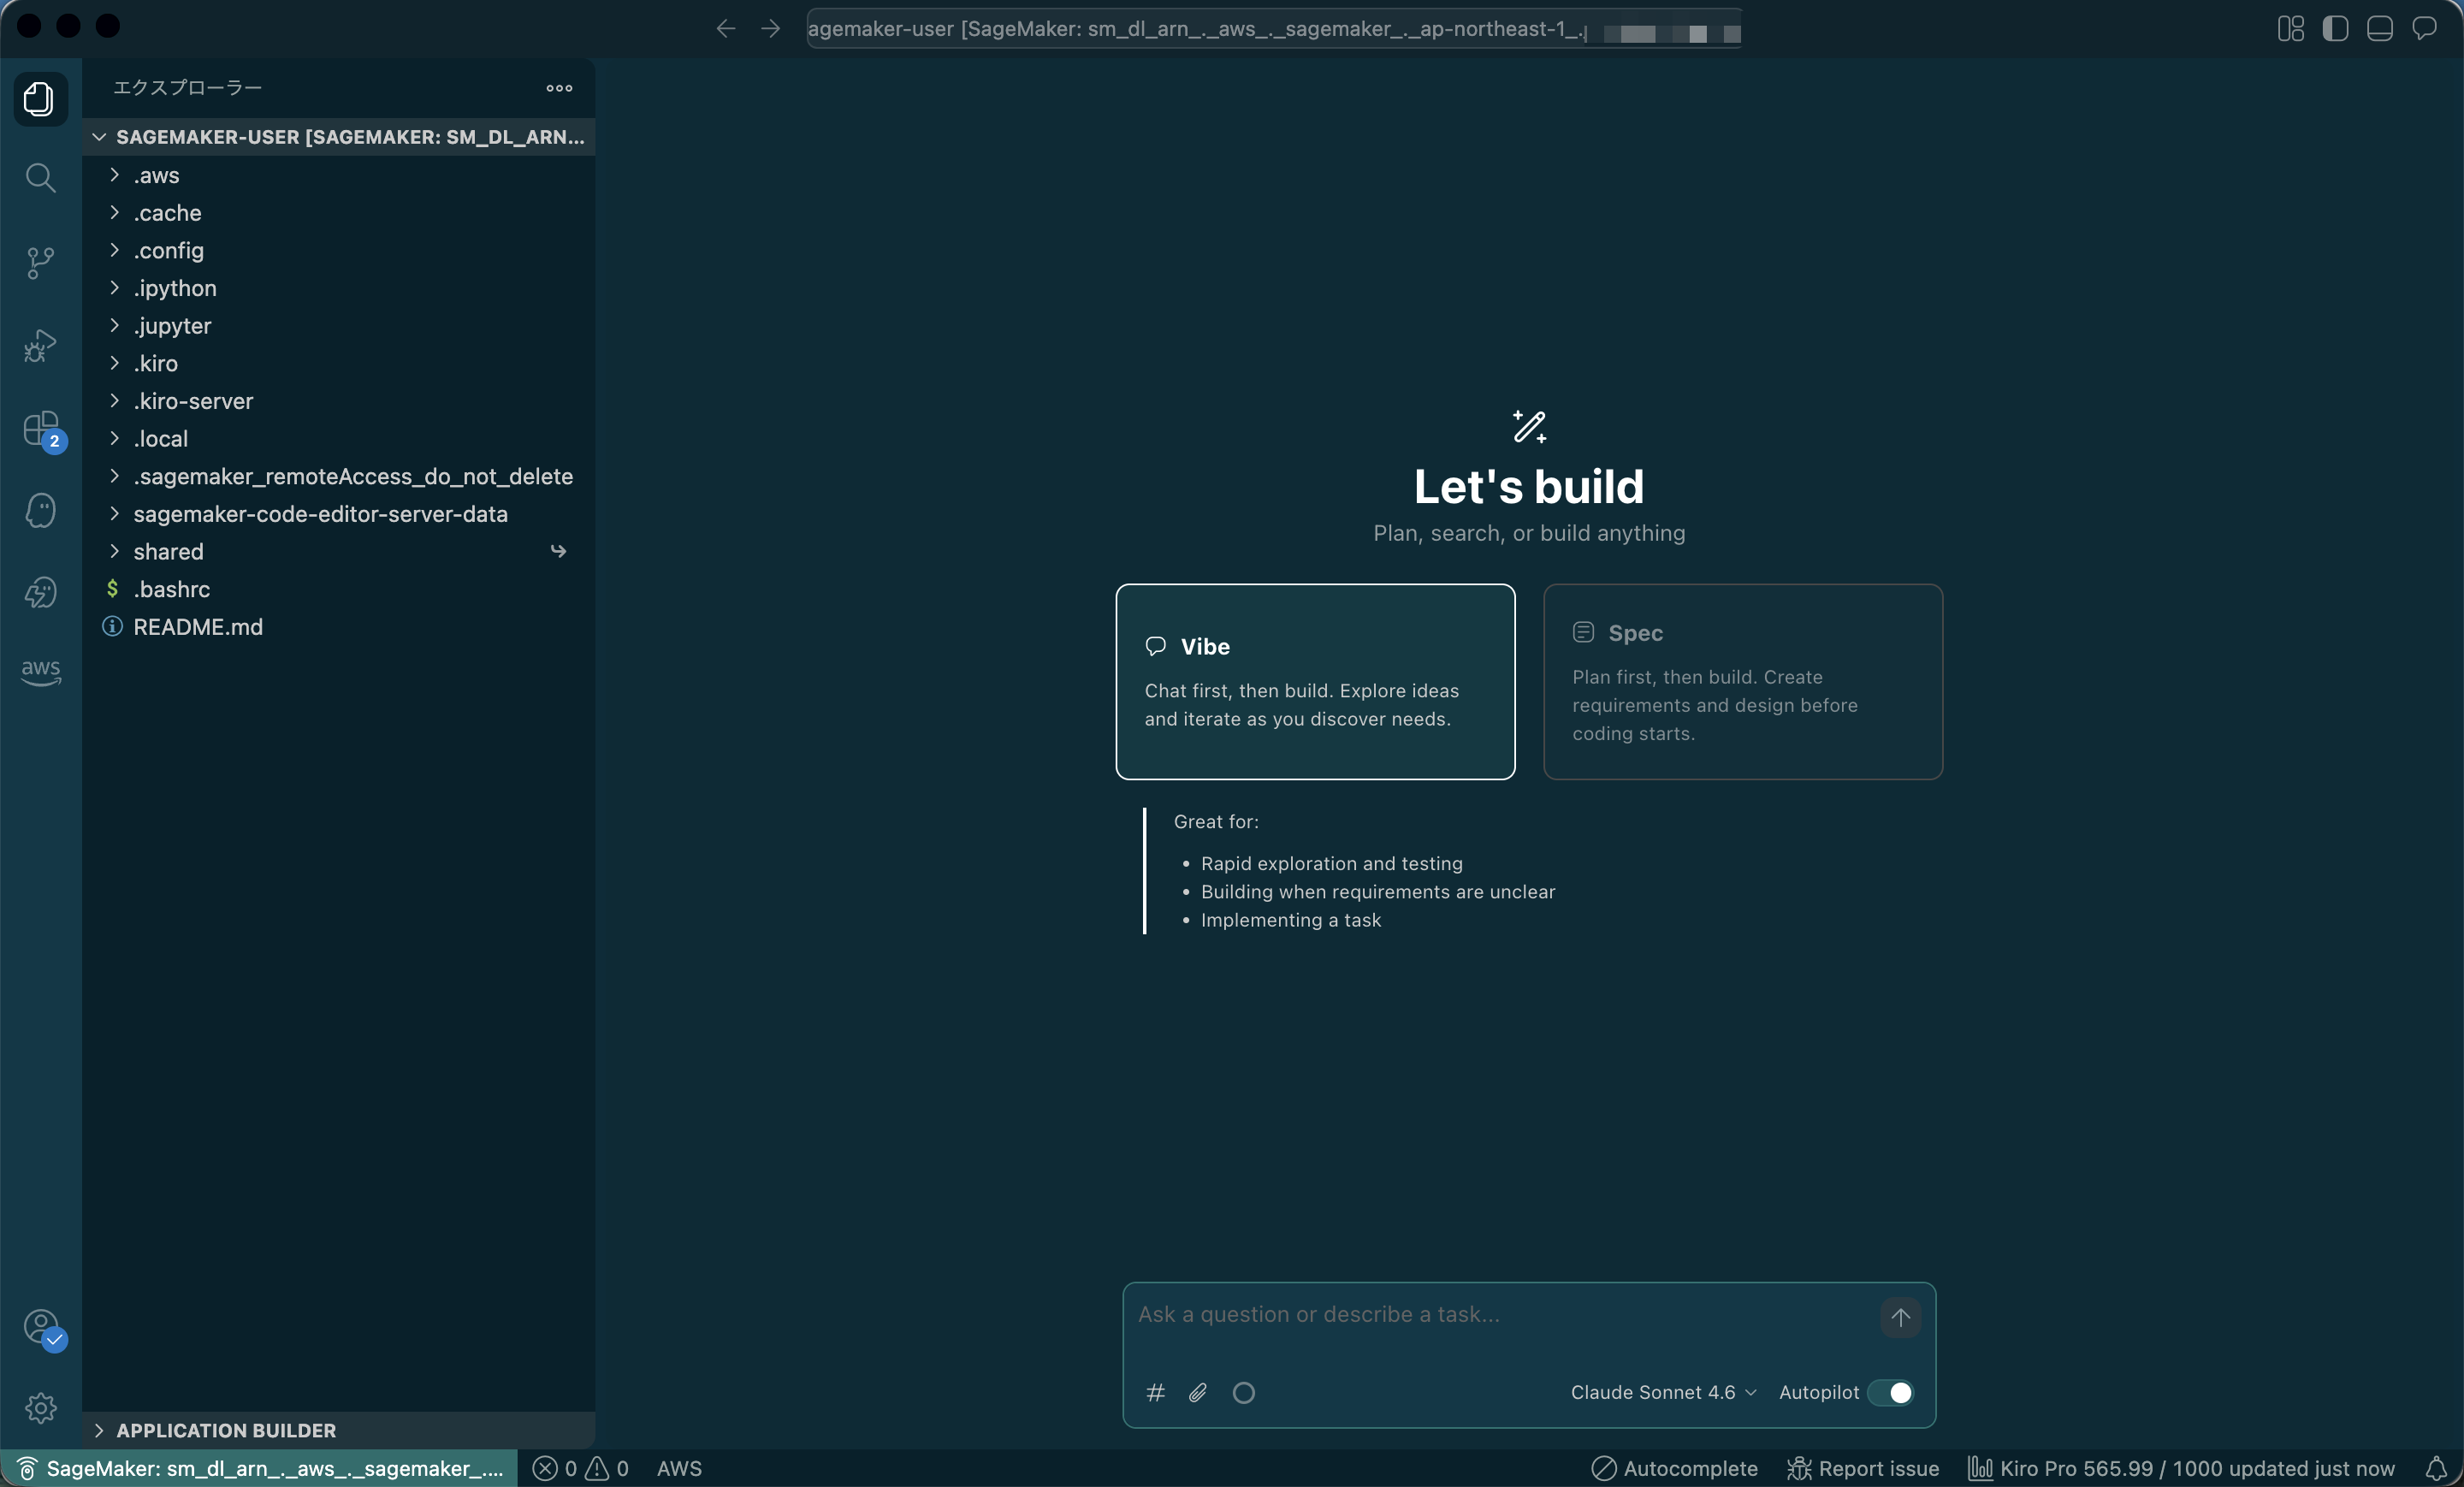
Task: Open the .bashrc file
Action: click(338, 589)
